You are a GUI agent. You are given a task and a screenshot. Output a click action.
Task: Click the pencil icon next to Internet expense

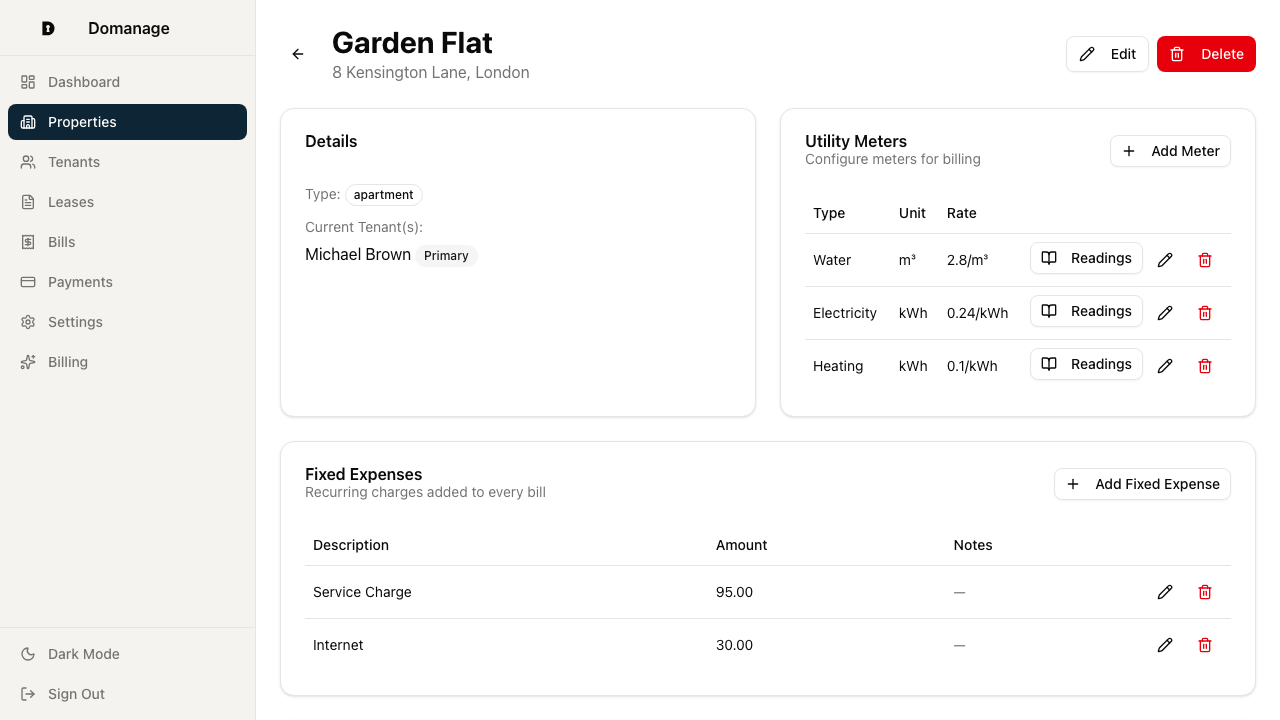tap(1165, 645)
